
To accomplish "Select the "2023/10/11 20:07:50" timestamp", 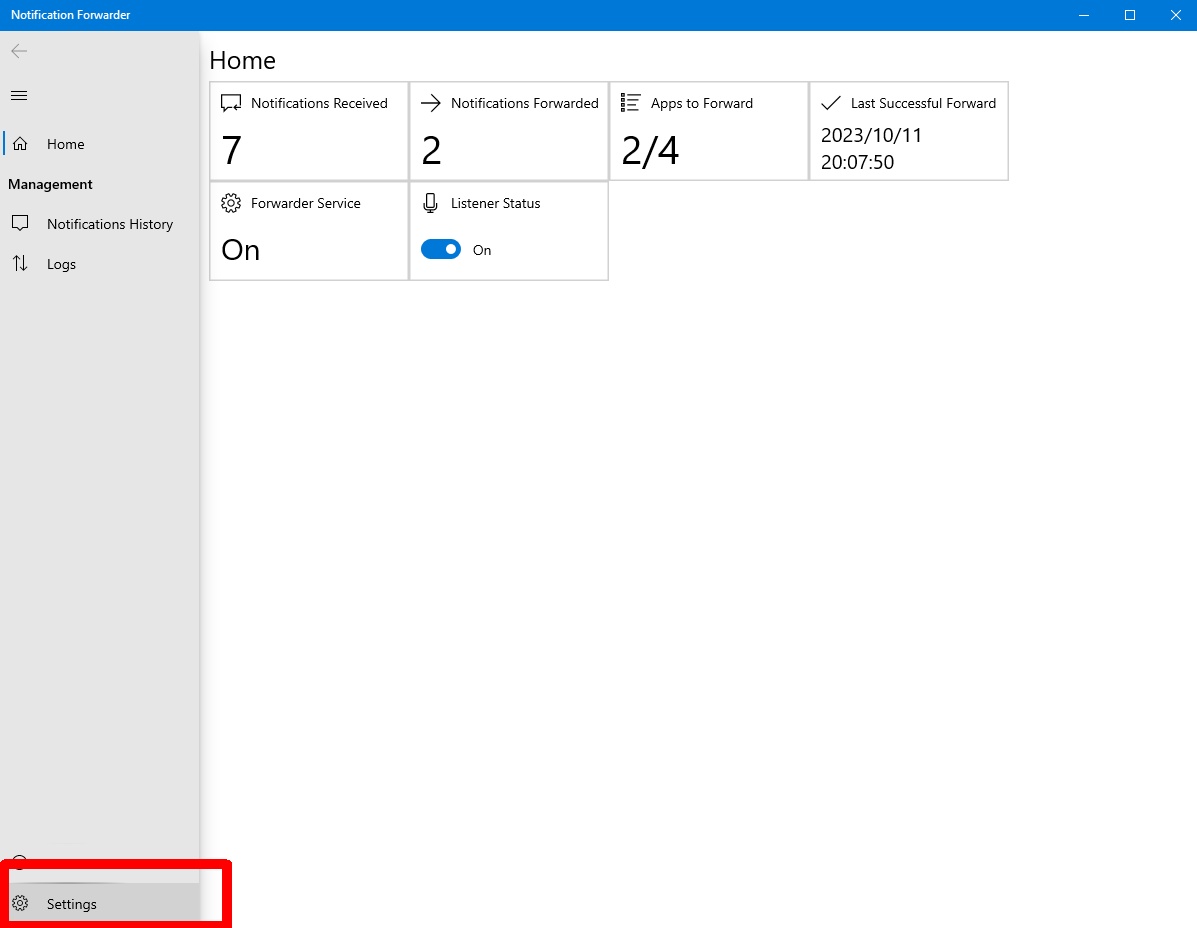I will tap(871, 149).
